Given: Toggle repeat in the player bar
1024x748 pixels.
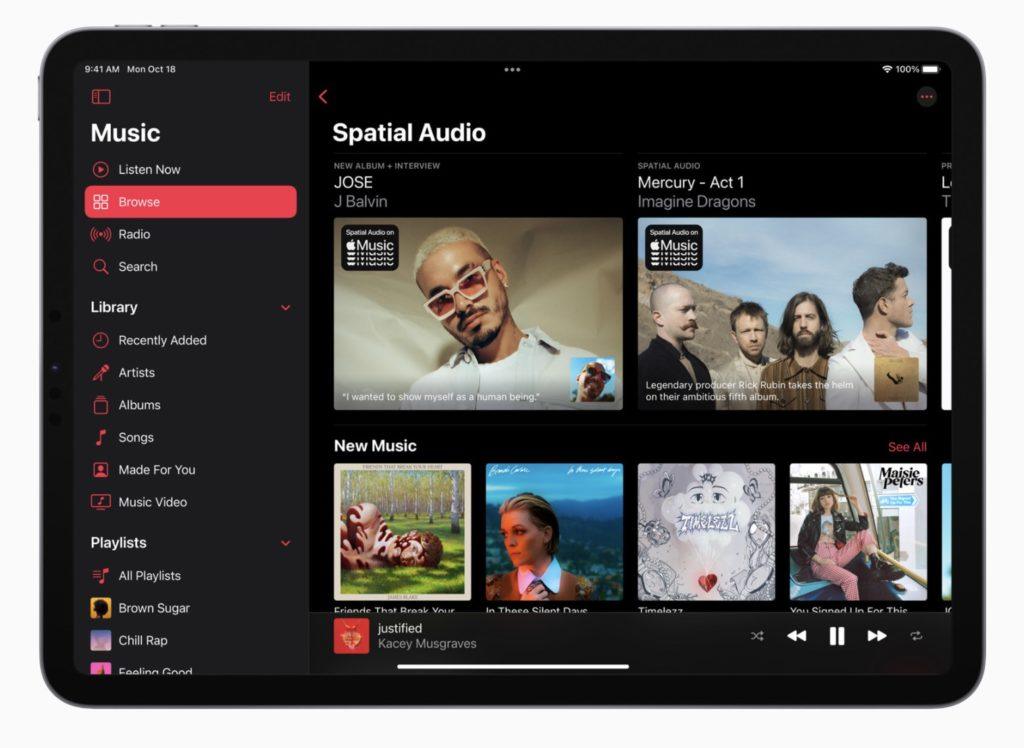Looking at the screenshot, I should tap(916, 636).
